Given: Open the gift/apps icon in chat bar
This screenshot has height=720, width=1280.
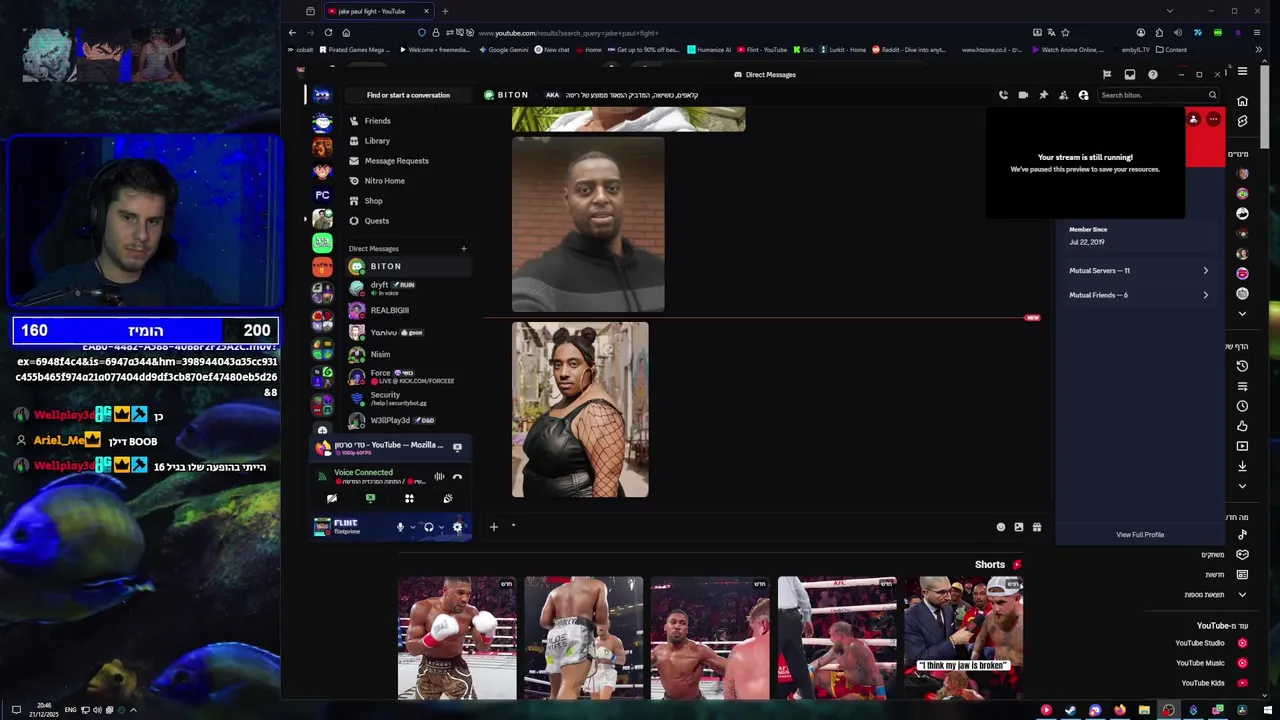Looking at the screenshot, I should point(1037,527).
